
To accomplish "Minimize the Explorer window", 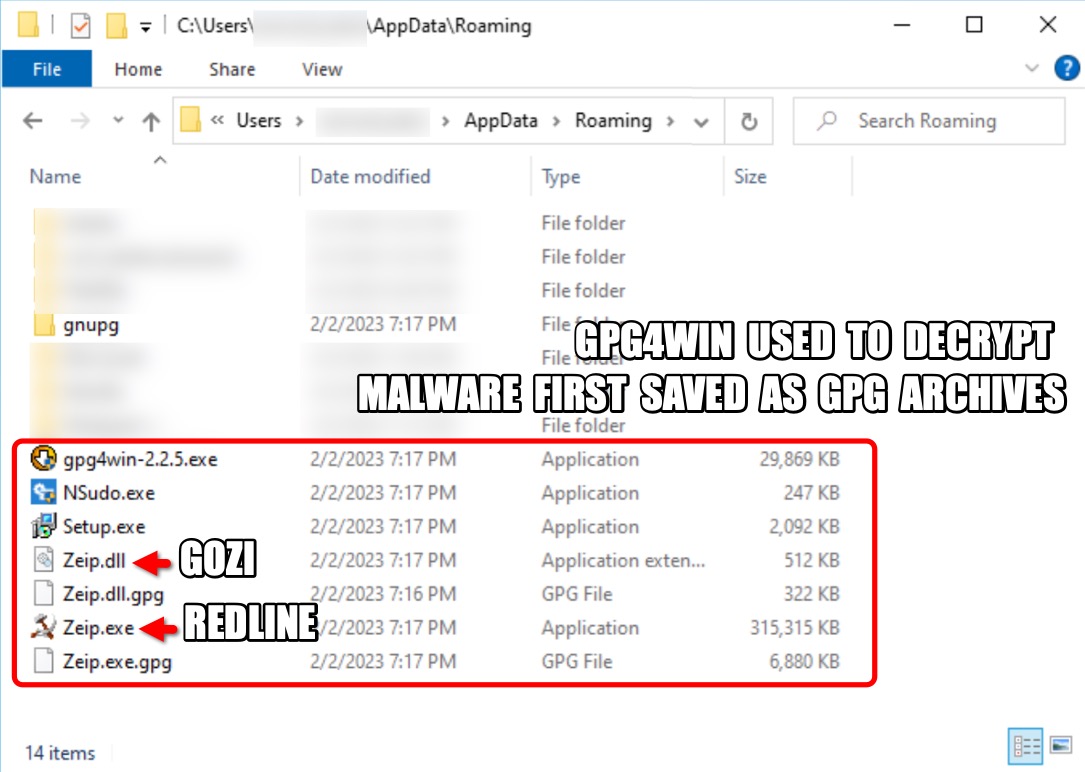I will click(x=902, y=25).
